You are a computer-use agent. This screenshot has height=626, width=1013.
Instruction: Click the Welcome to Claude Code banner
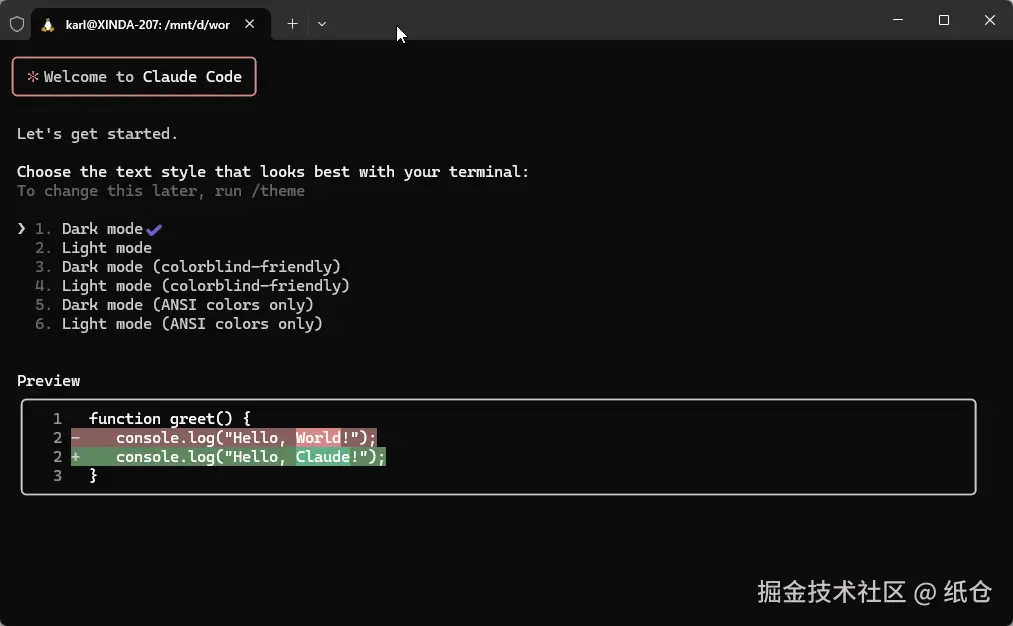tap(134, 77)
